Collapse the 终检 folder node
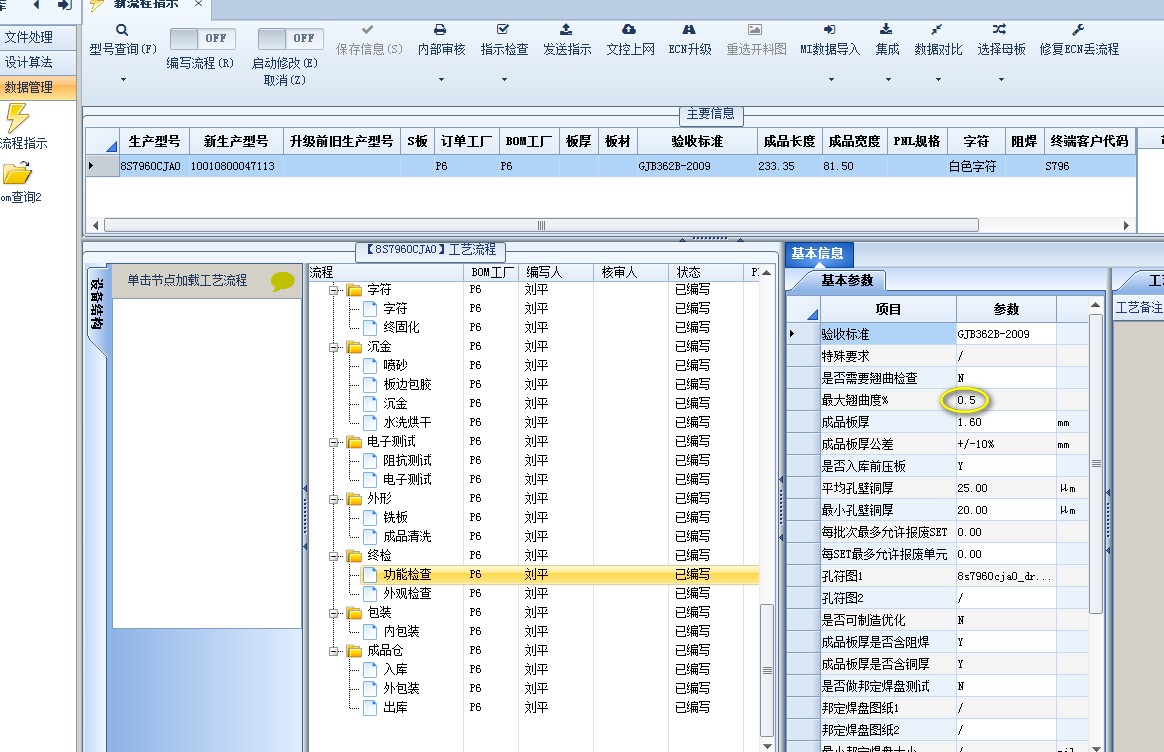The height and width of the screenshot is (752, 1164). click(334, 556)
